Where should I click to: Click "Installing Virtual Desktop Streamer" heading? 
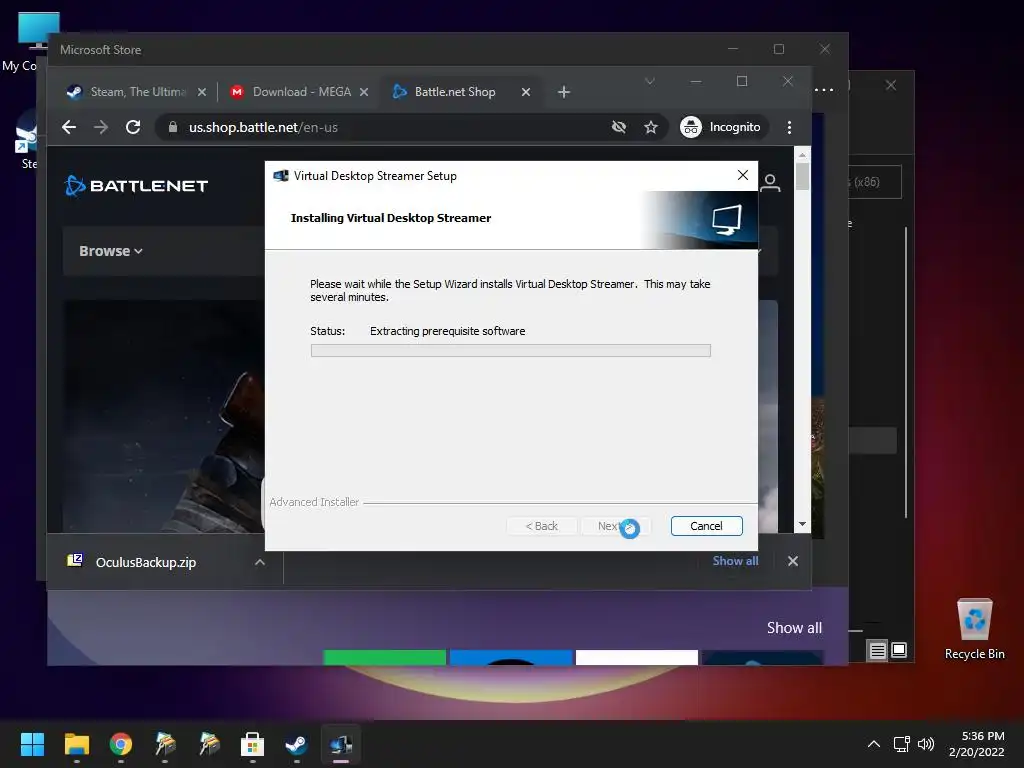point(391,218)
